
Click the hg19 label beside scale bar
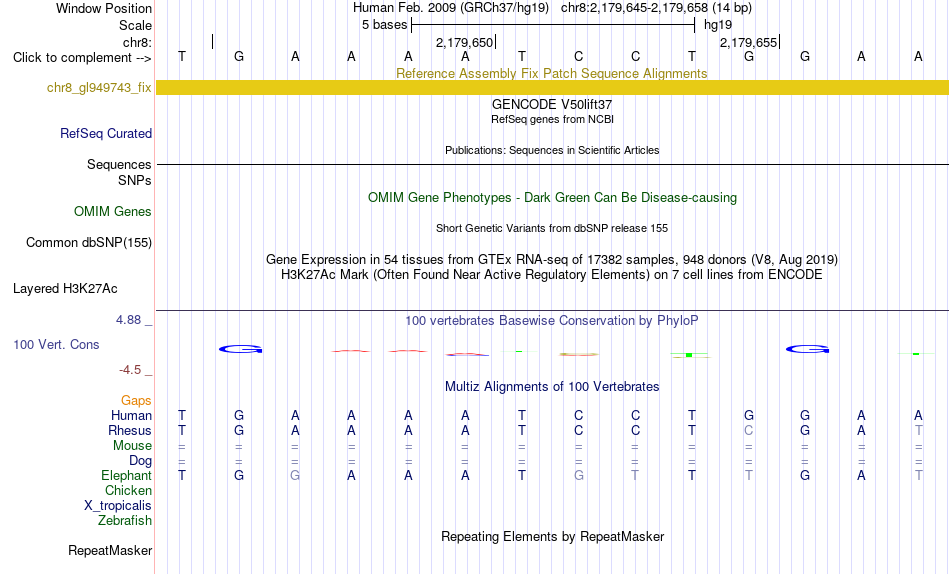(x=718, y=25)
